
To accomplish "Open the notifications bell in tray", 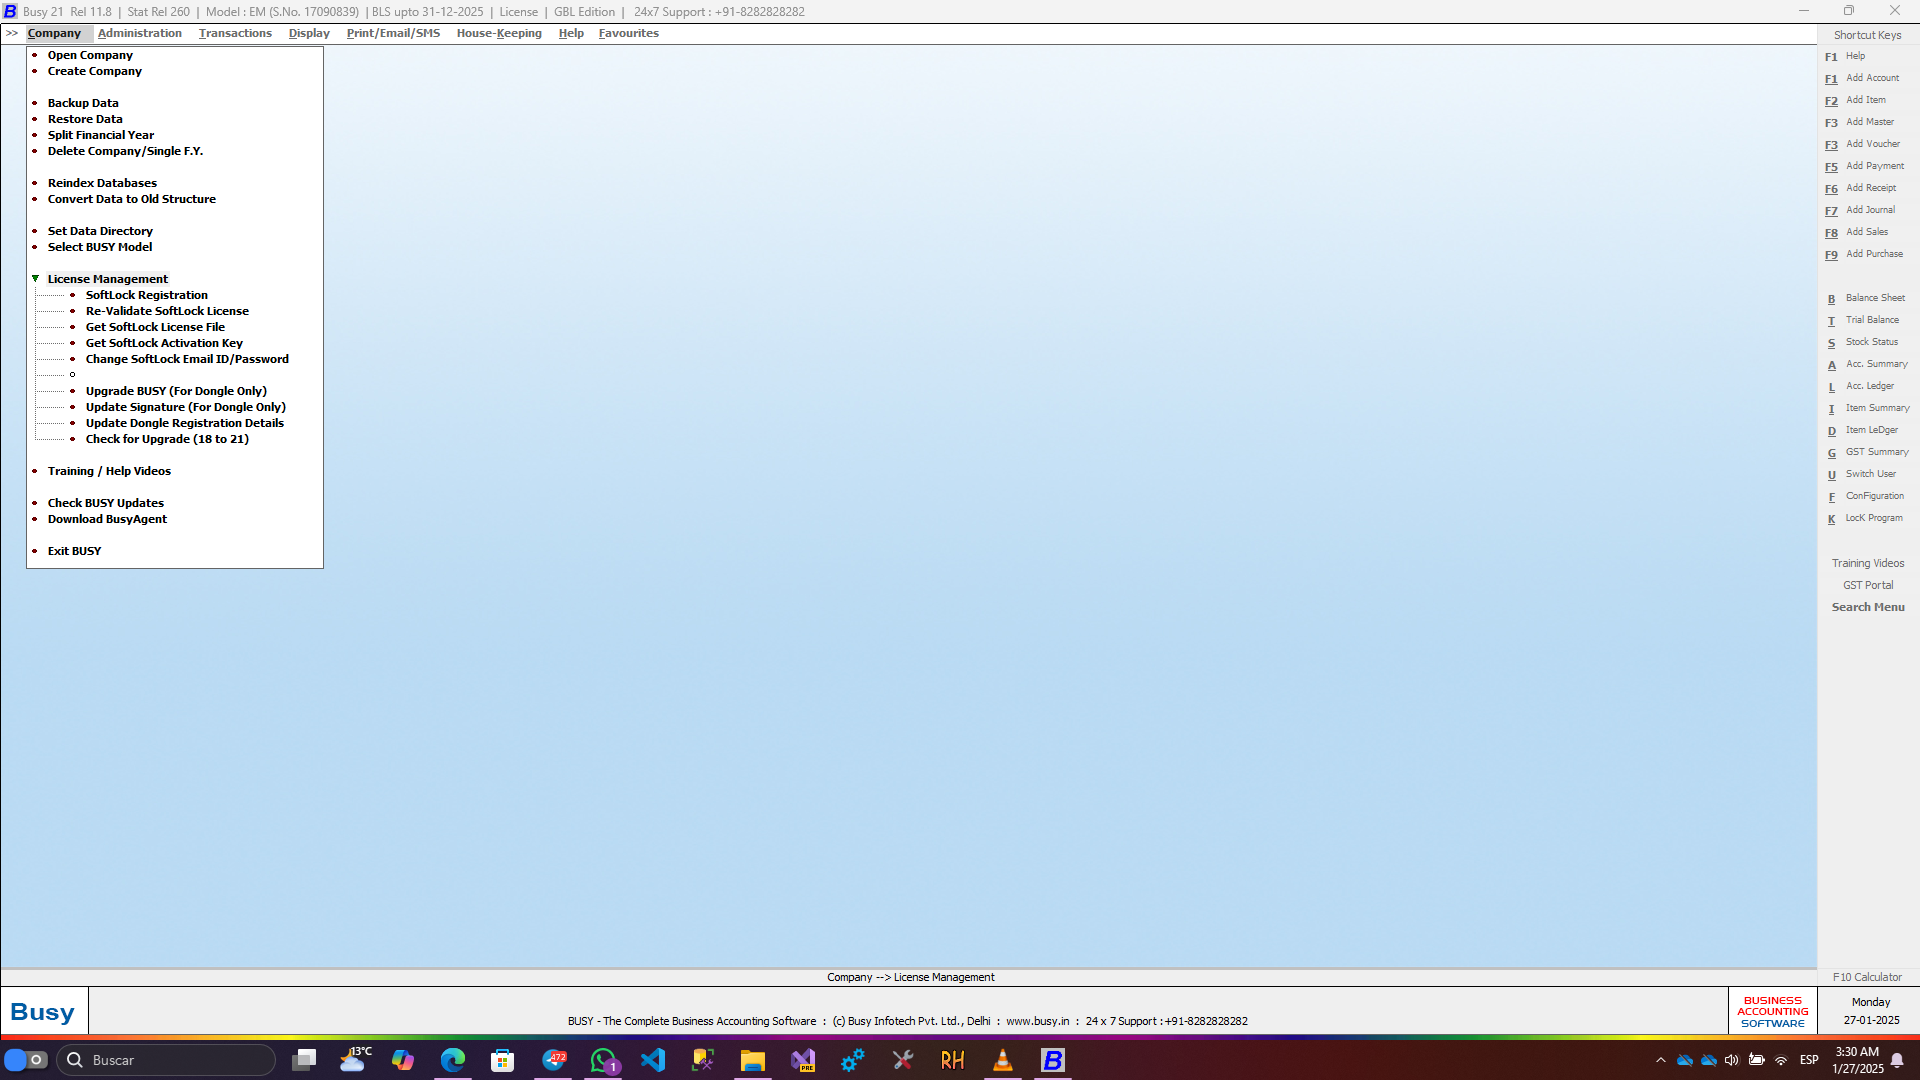I will tap(1897, 1060).
